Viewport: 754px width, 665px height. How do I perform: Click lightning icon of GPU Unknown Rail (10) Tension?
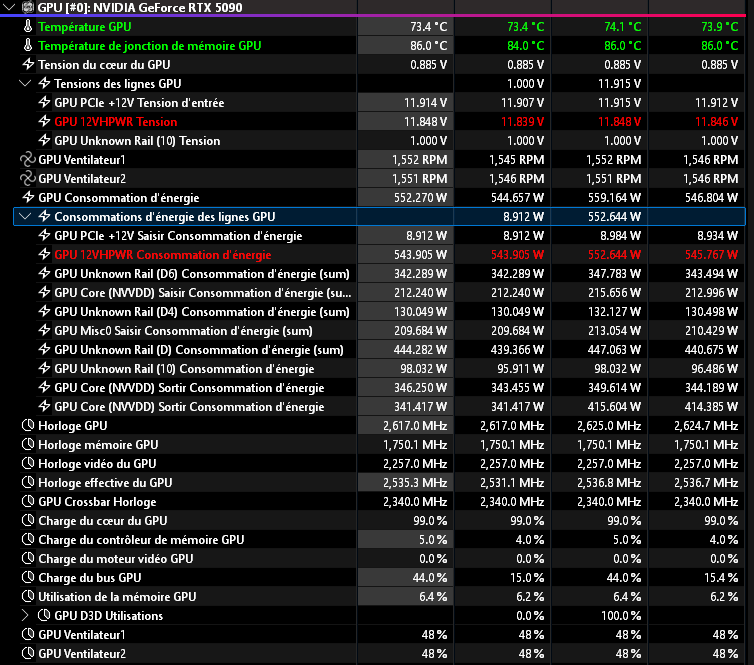pyautogui.click(x=44, y=140)
